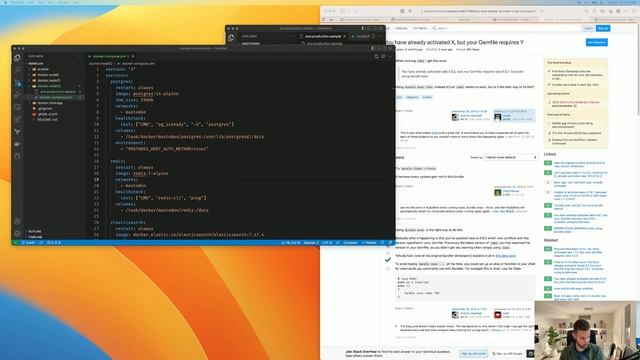Click Log in button on Stack Overflow

click(588, 28)
